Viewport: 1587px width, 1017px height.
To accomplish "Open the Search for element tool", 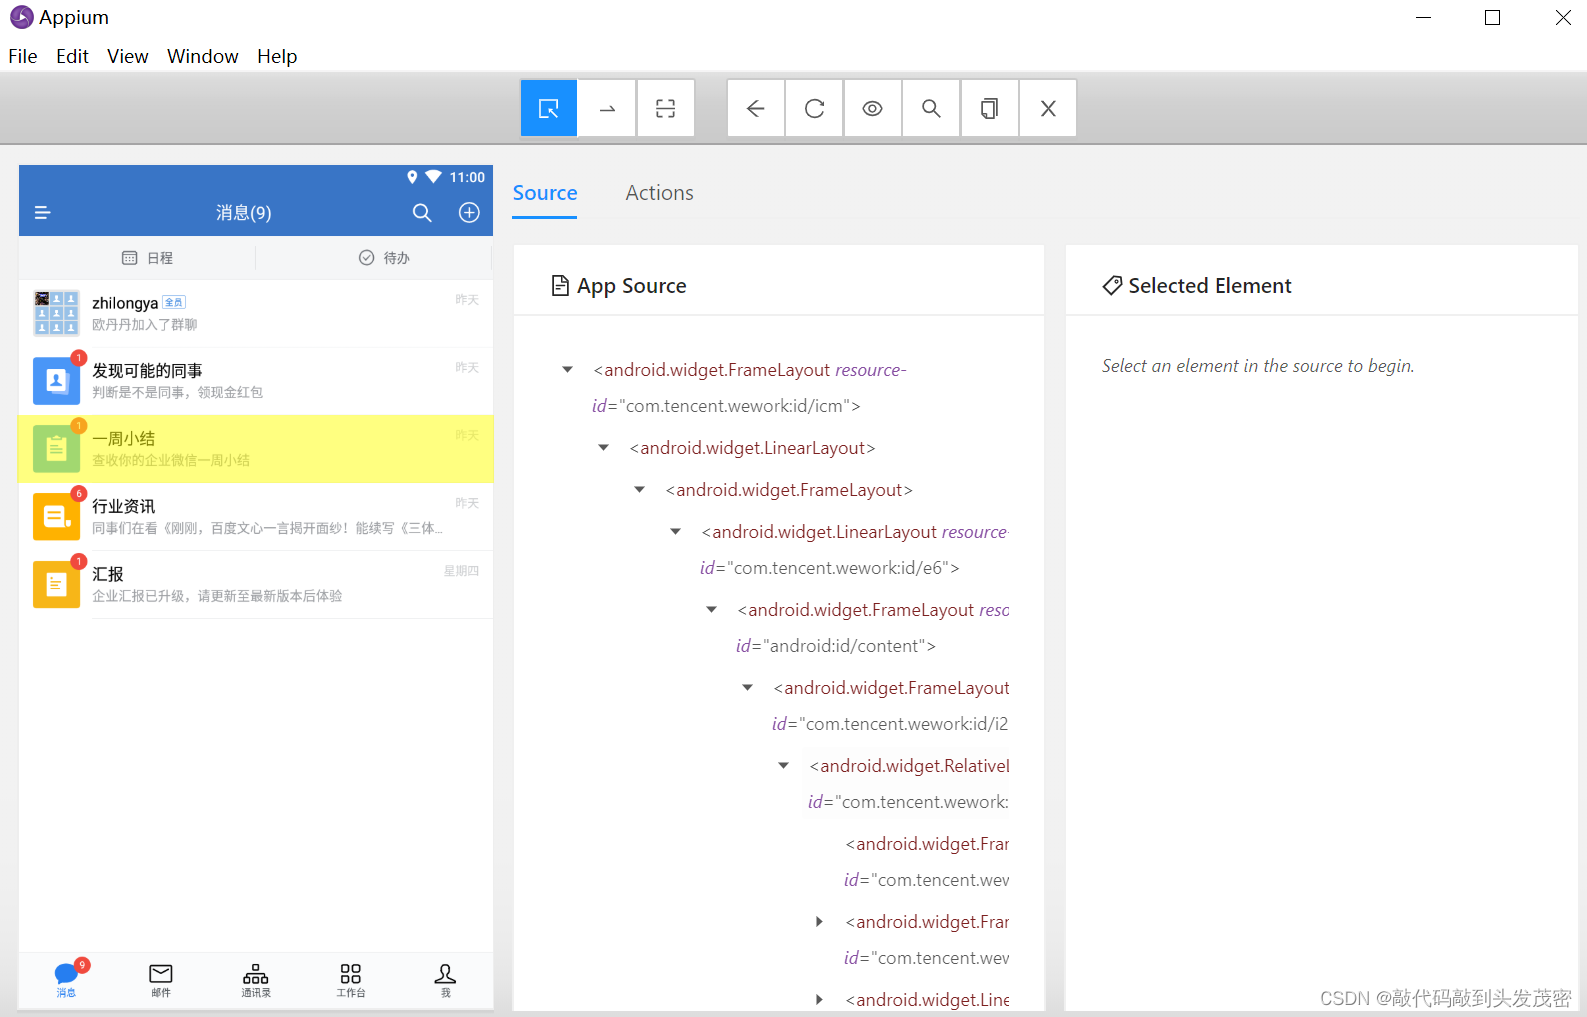I will (x=931, y=108).
